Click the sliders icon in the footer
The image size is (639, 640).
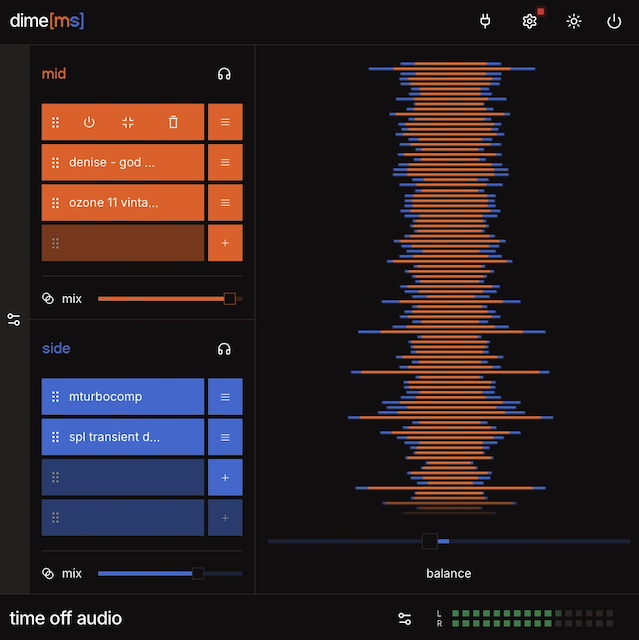404,618
